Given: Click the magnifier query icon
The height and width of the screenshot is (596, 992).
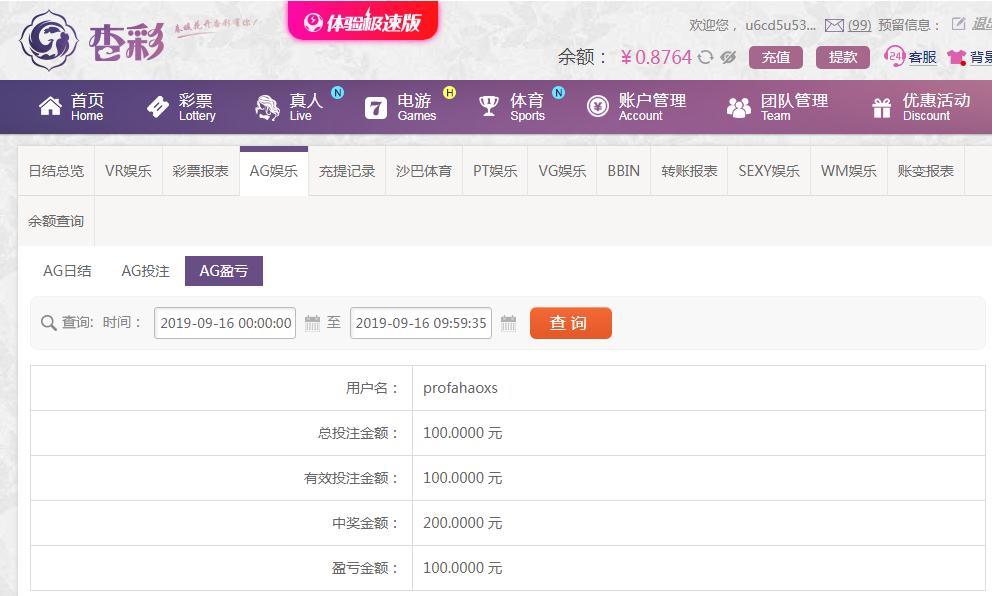Looking at the screenshot, I should tap(49, 323).
